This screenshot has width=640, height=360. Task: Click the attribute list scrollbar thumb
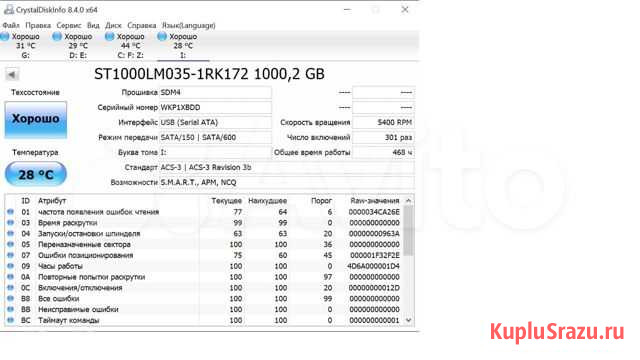(409, 231)
